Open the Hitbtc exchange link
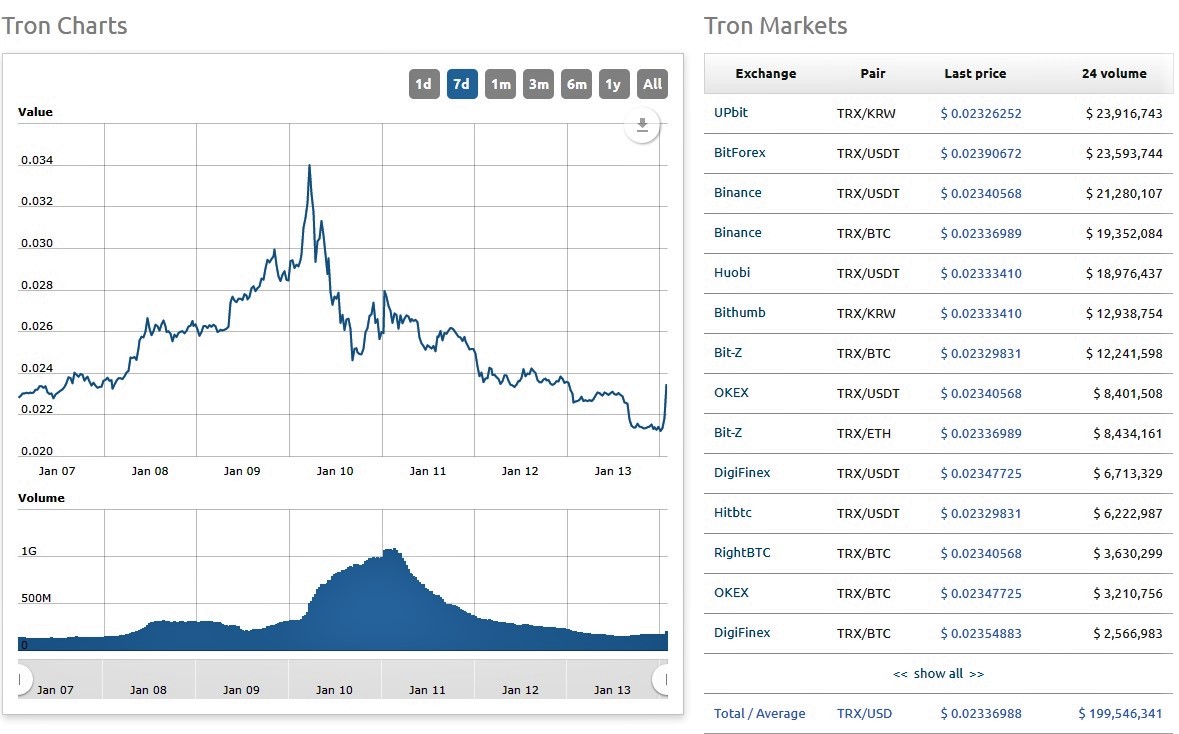Screen dimensions: 1179x734 (733, 513)
